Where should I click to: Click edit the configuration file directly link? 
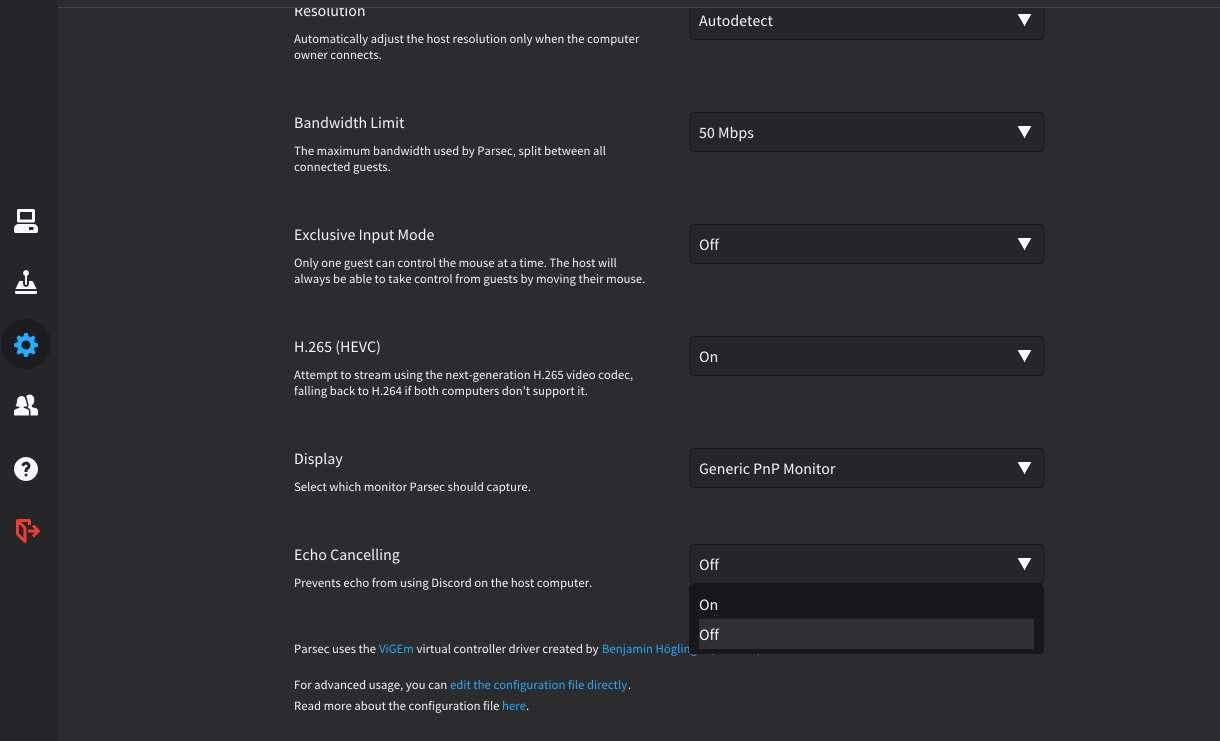[x=538, y=685]
